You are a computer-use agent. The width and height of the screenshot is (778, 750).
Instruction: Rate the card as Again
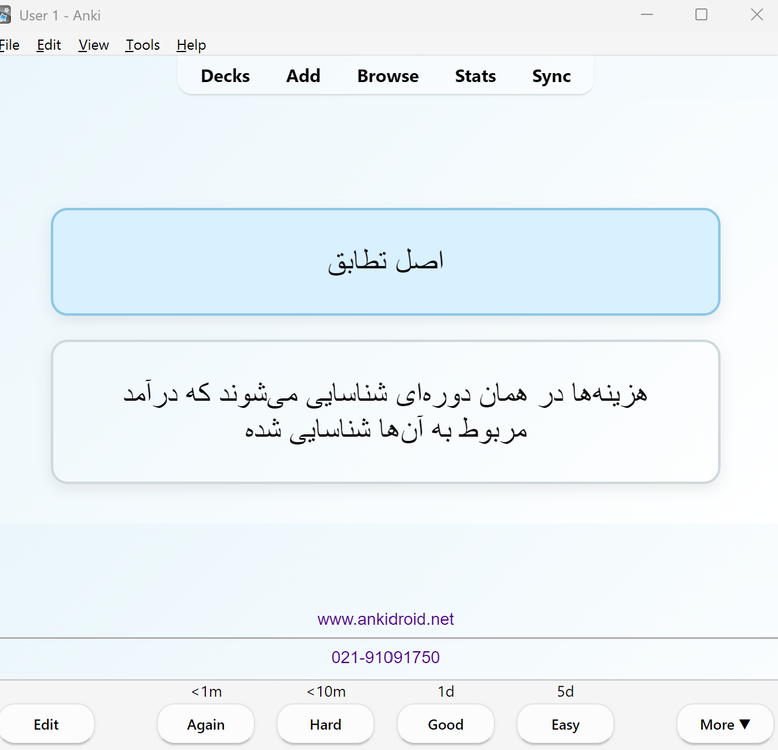point(206,724)
